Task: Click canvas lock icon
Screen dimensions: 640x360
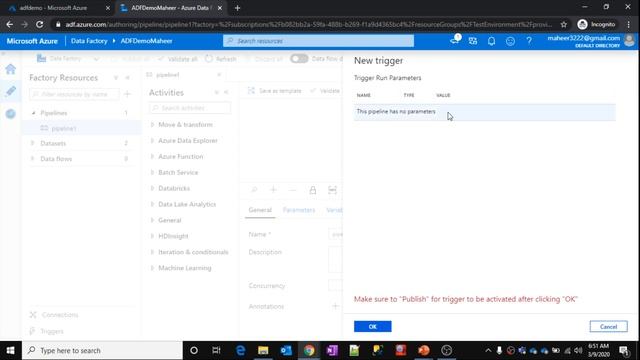Action: [x=313, y=190]
